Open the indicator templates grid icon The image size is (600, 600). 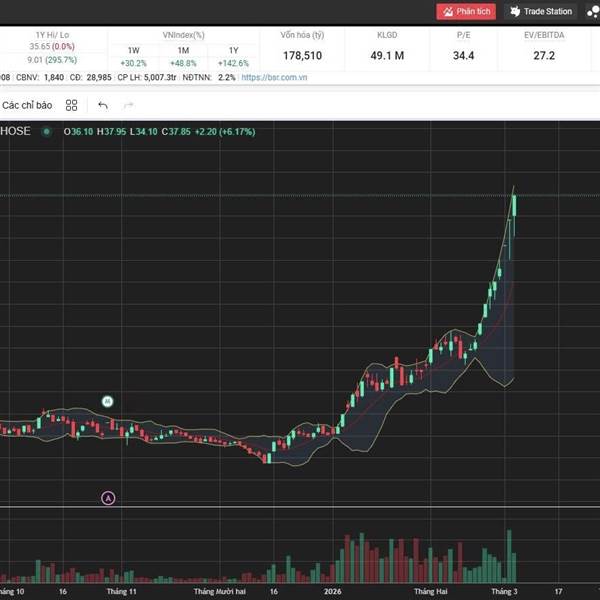[72, 105]
